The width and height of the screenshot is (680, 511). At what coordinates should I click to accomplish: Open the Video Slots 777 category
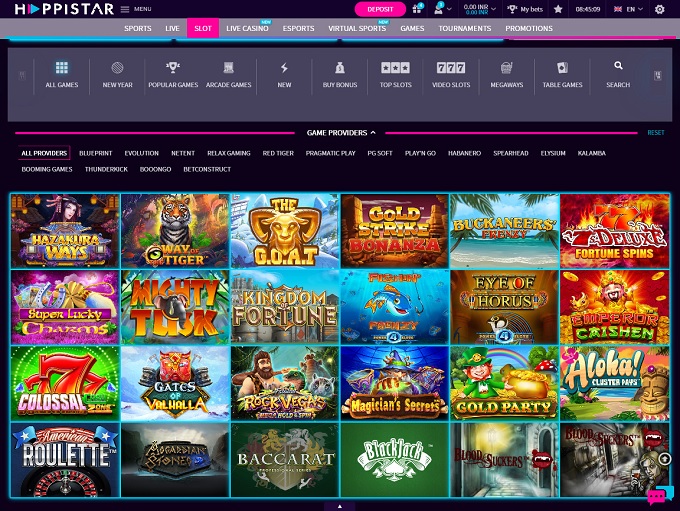tap(451, 75)
